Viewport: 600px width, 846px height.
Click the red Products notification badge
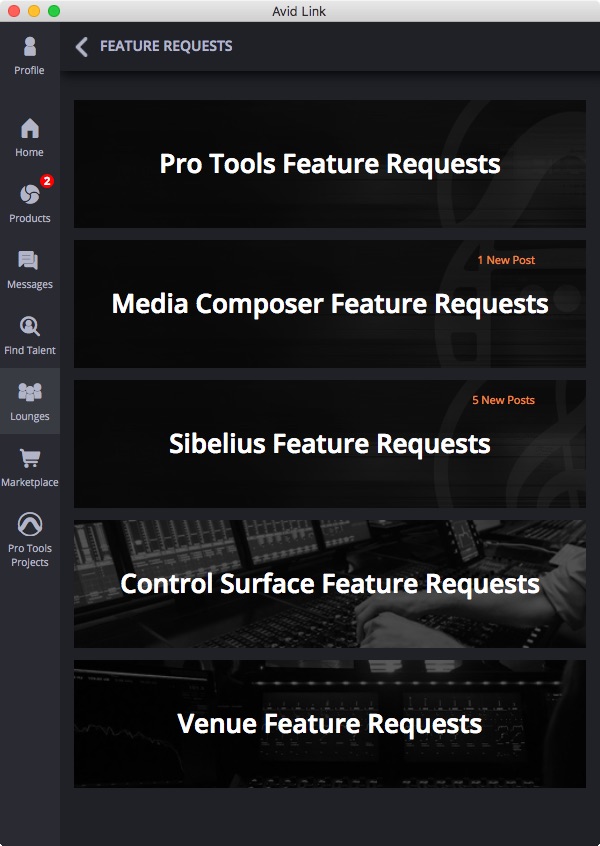(47, 181)
